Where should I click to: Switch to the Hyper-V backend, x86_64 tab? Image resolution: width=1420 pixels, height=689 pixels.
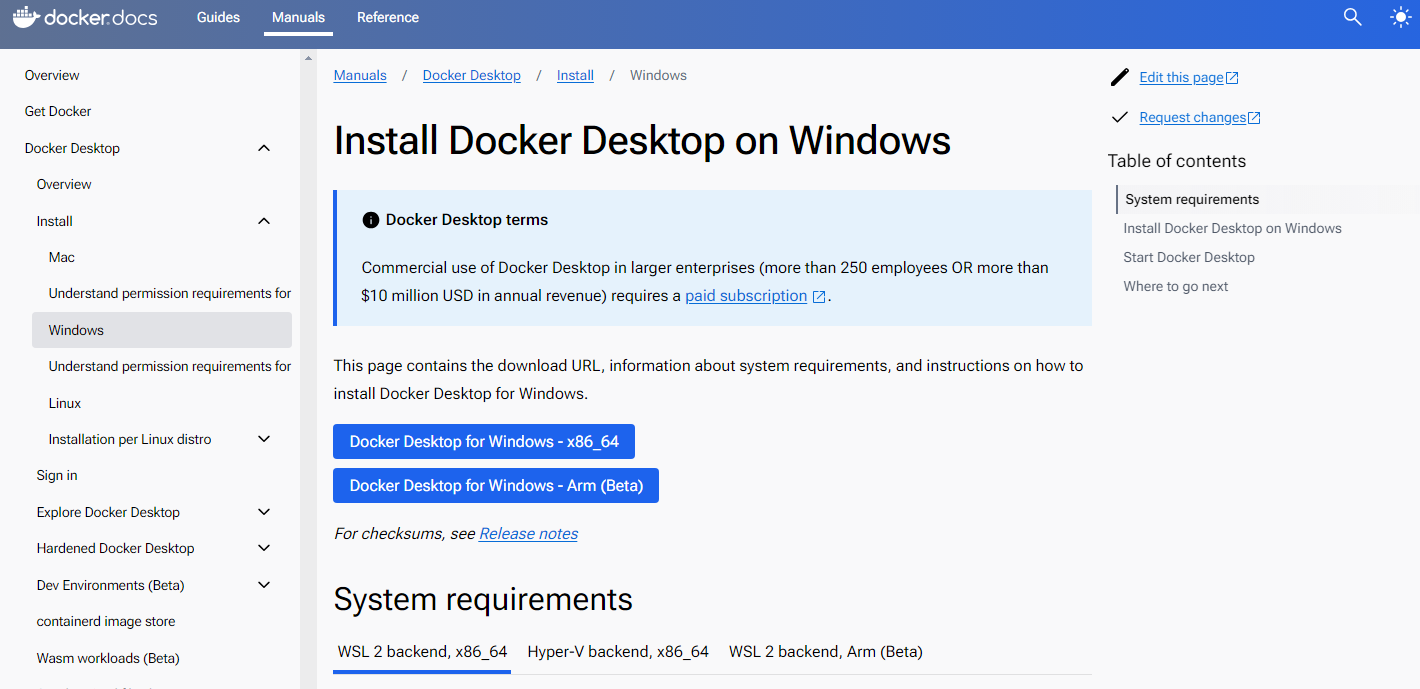tap(618, 652)
